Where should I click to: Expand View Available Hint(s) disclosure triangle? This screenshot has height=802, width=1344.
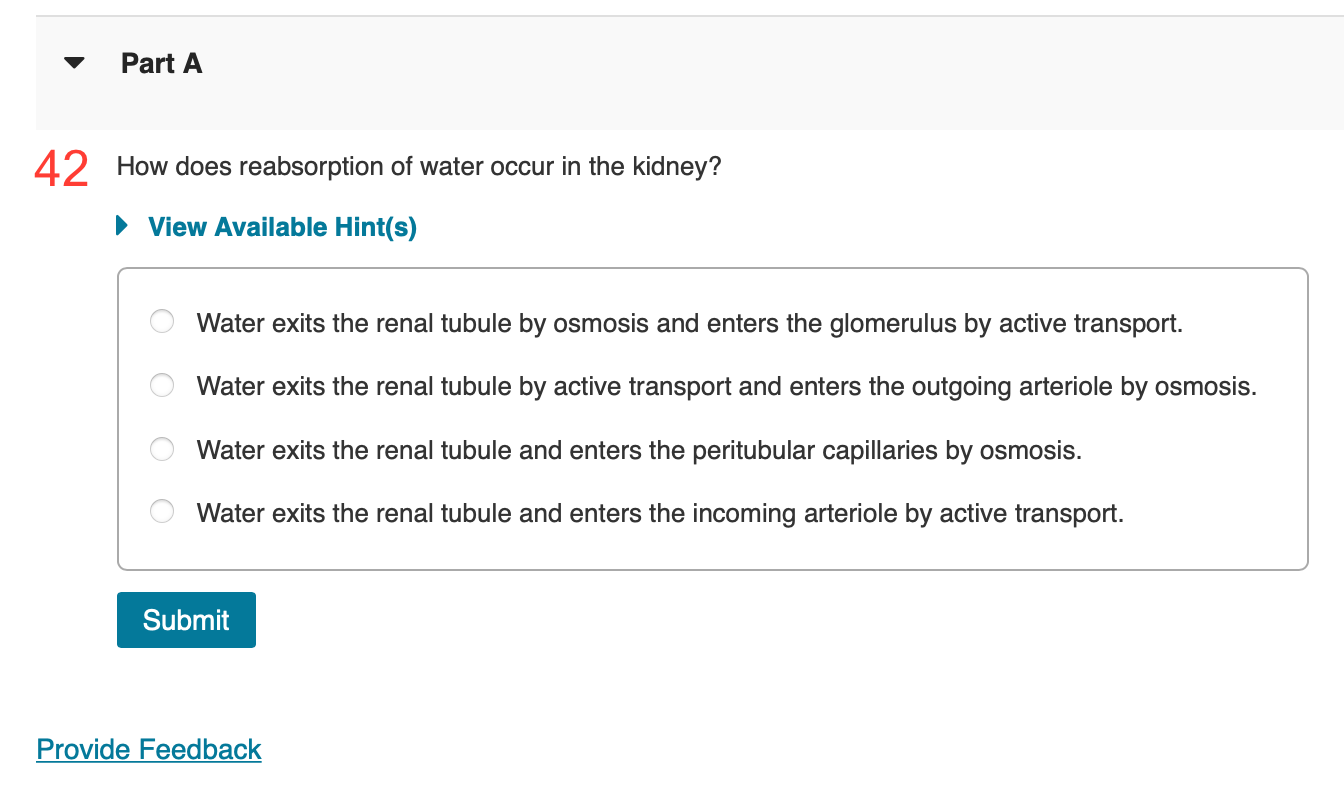121,226
